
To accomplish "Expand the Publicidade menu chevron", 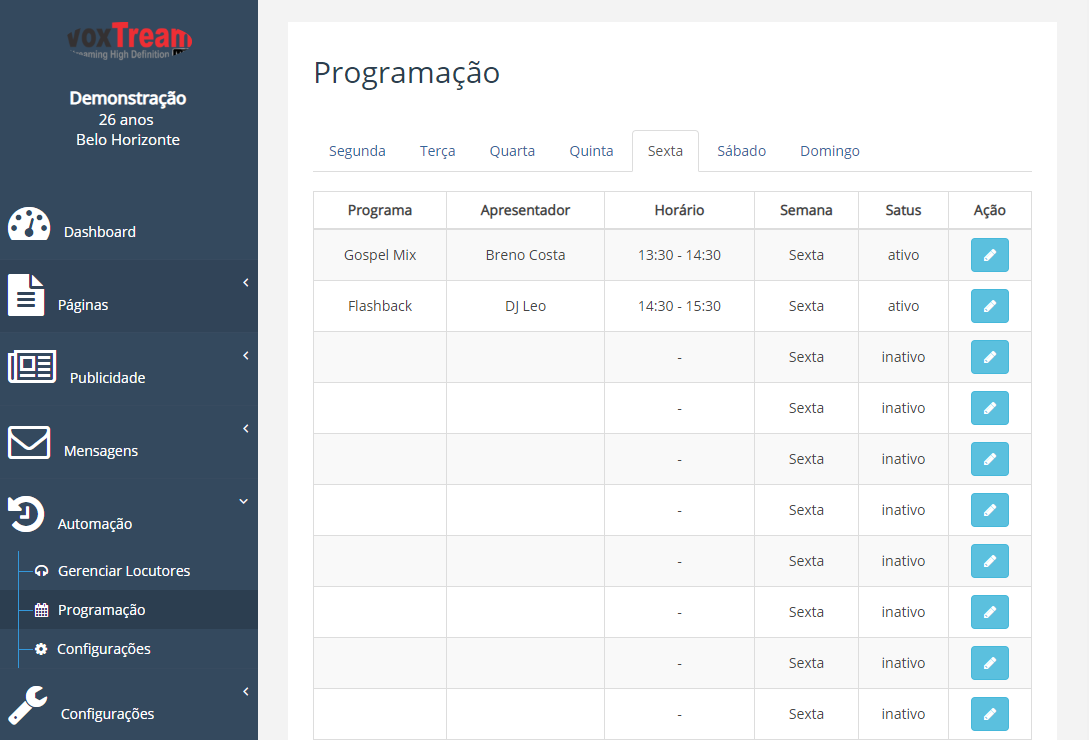I will [x=246, y=356].
